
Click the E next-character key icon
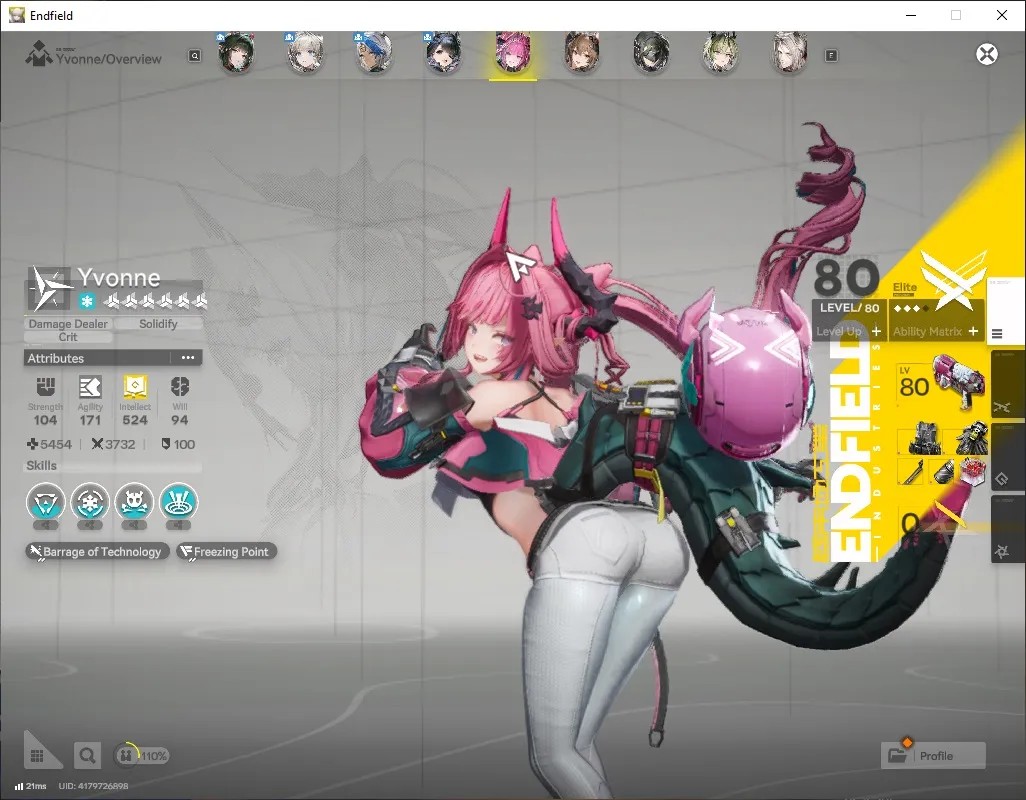coord(831,56)
